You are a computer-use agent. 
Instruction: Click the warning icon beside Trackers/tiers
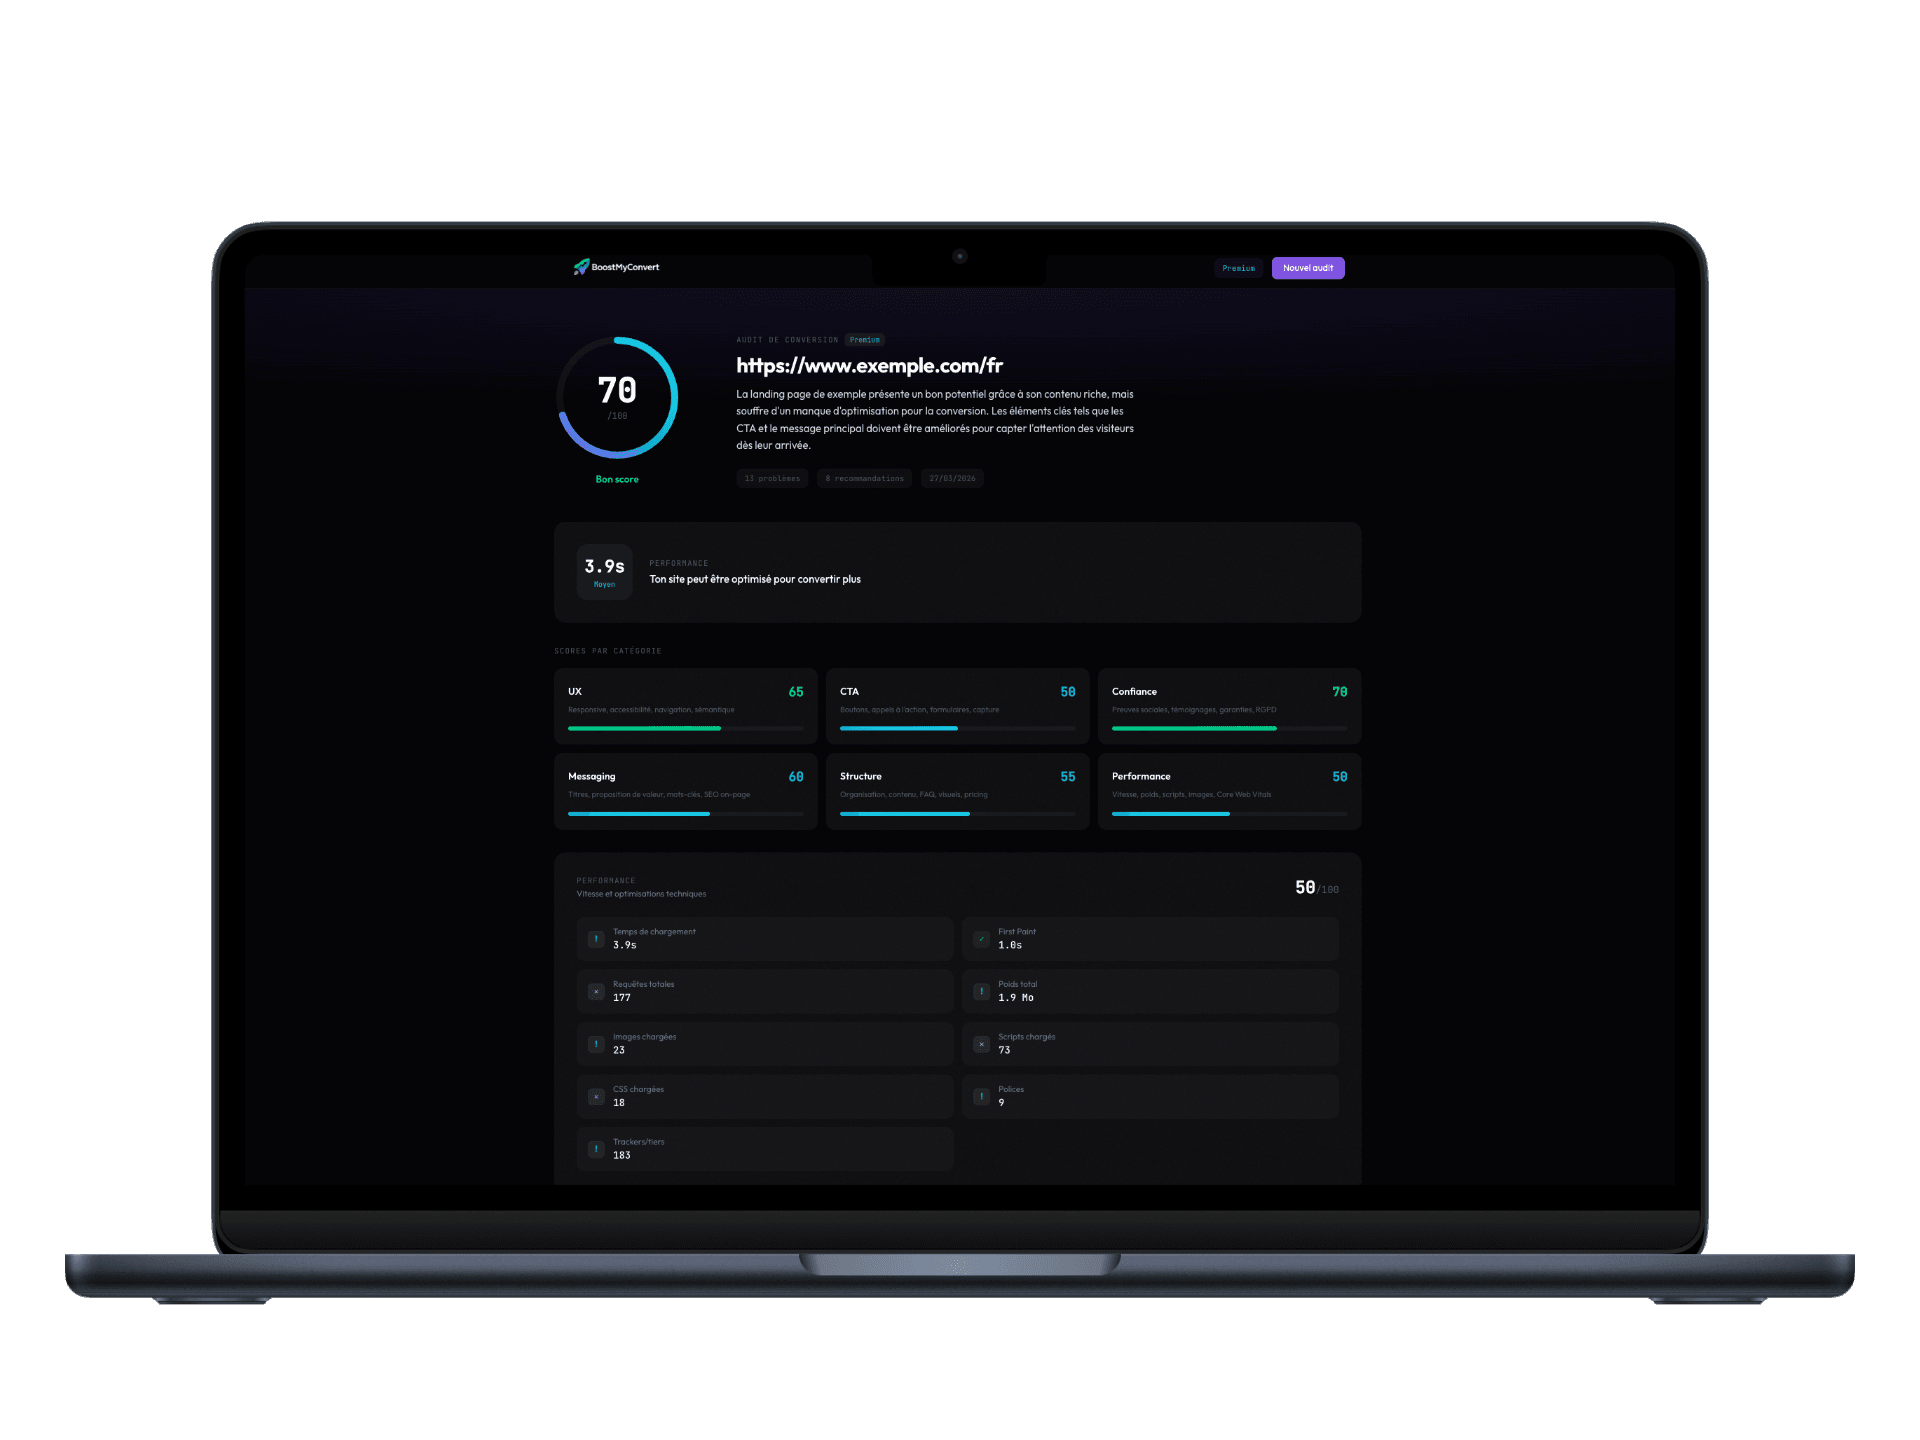tap(596, 1148)
